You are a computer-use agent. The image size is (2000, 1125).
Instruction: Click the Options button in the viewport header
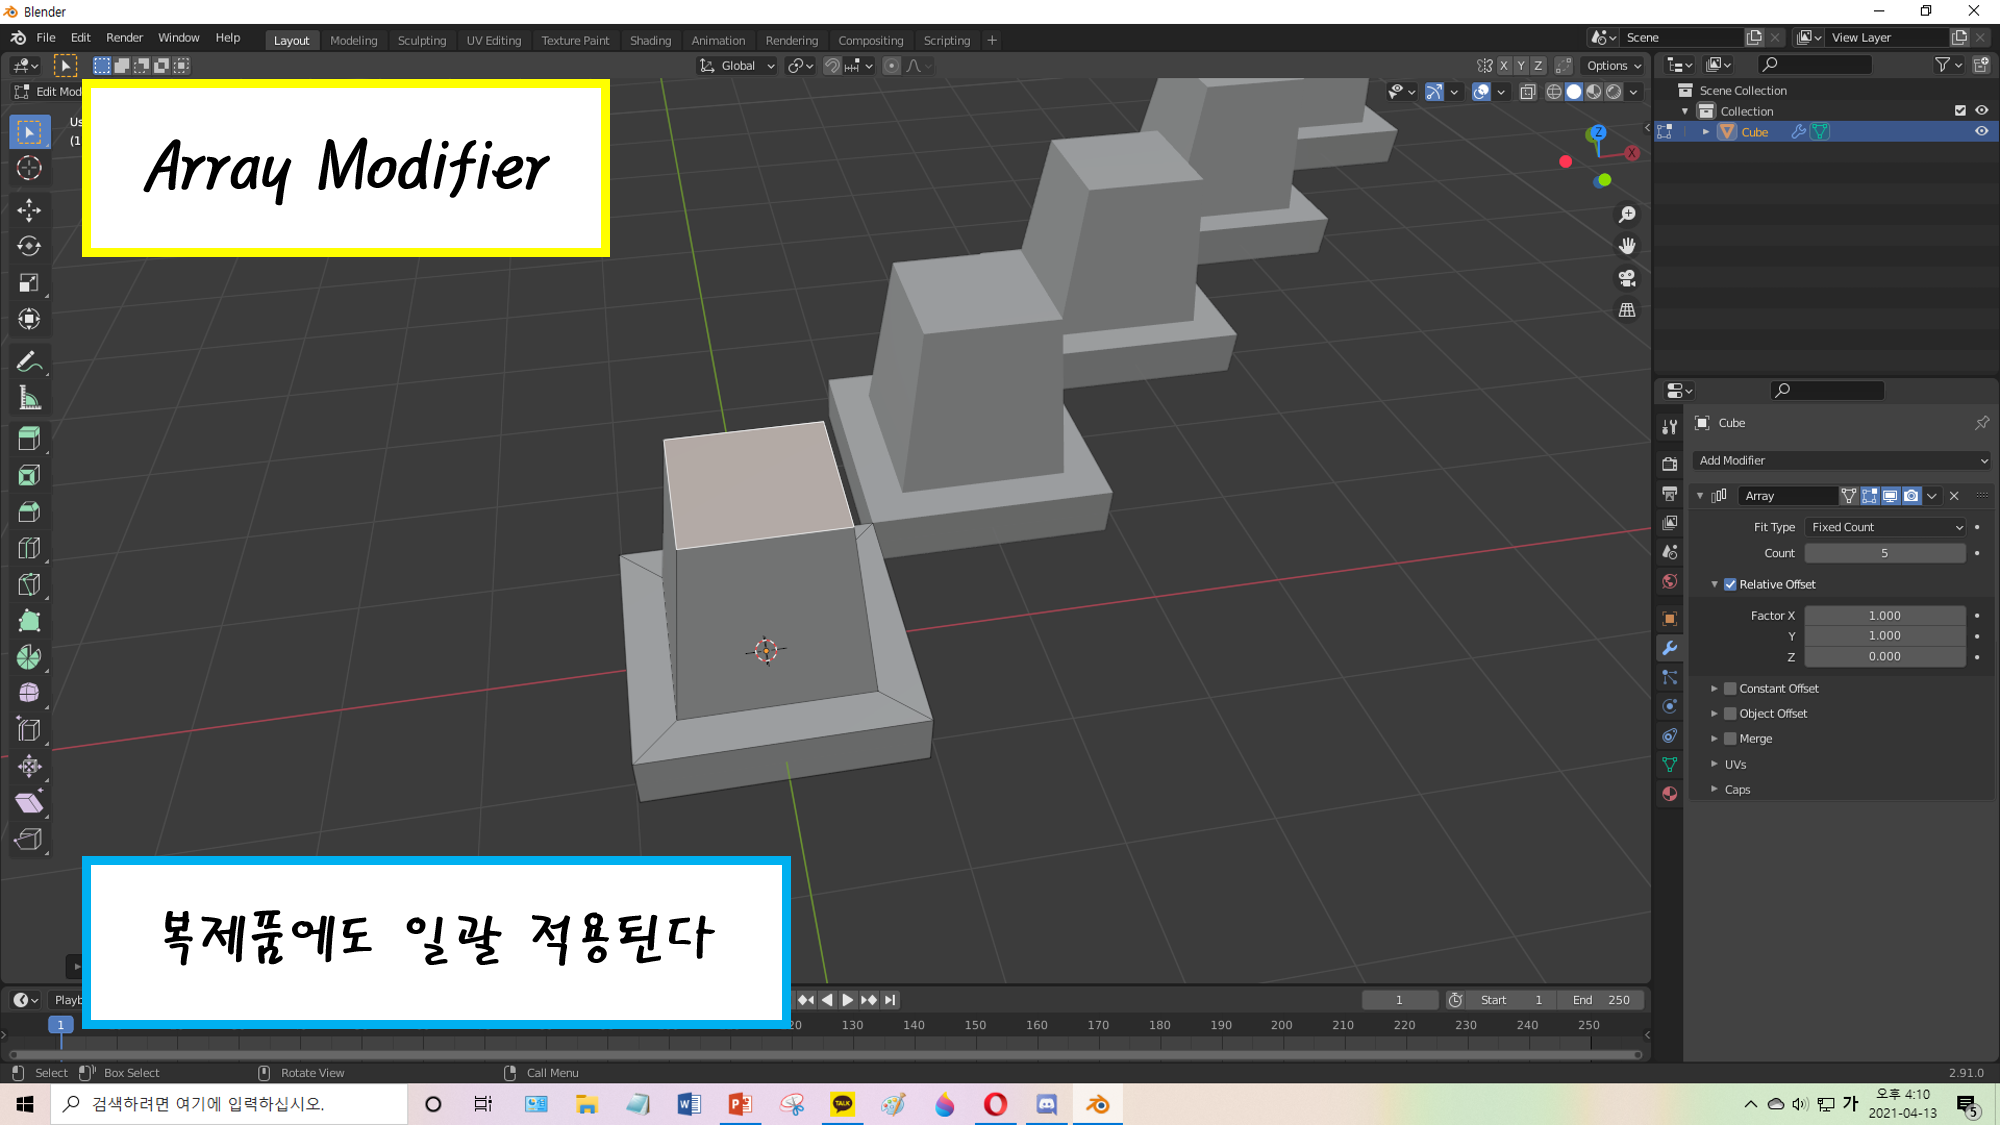[x=1612, y=65]
